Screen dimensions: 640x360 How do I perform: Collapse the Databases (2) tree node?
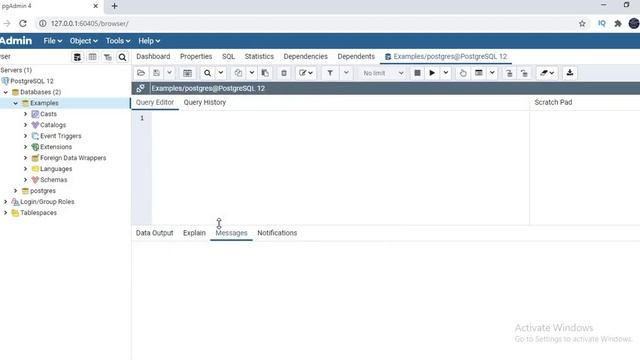click(x=6, y=92)
